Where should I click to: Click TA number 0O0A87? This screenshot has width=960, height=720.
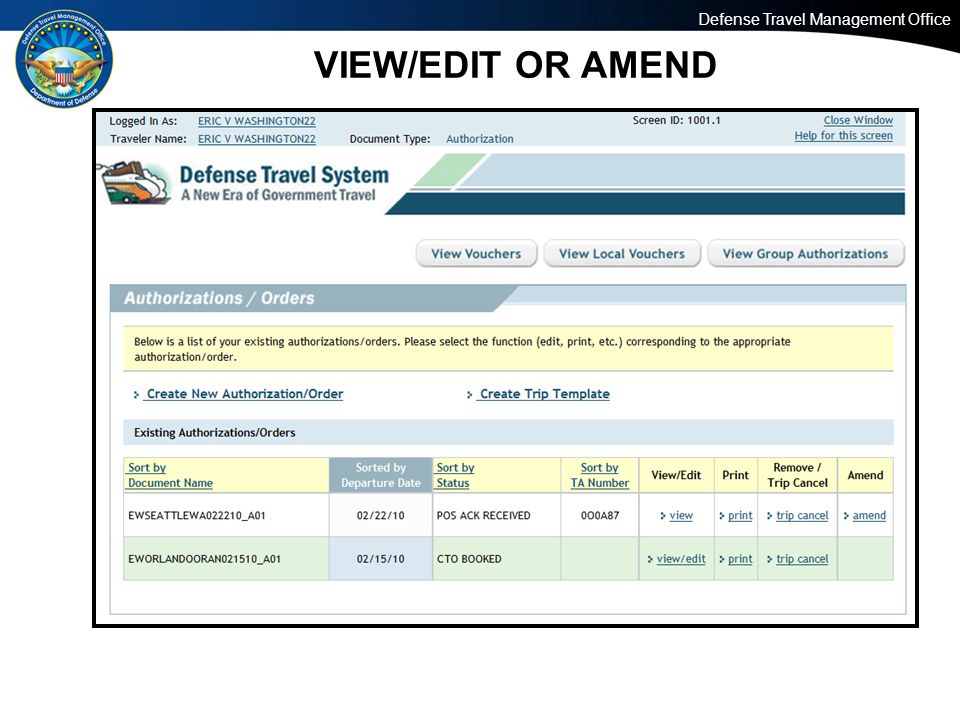click(600, 516)
